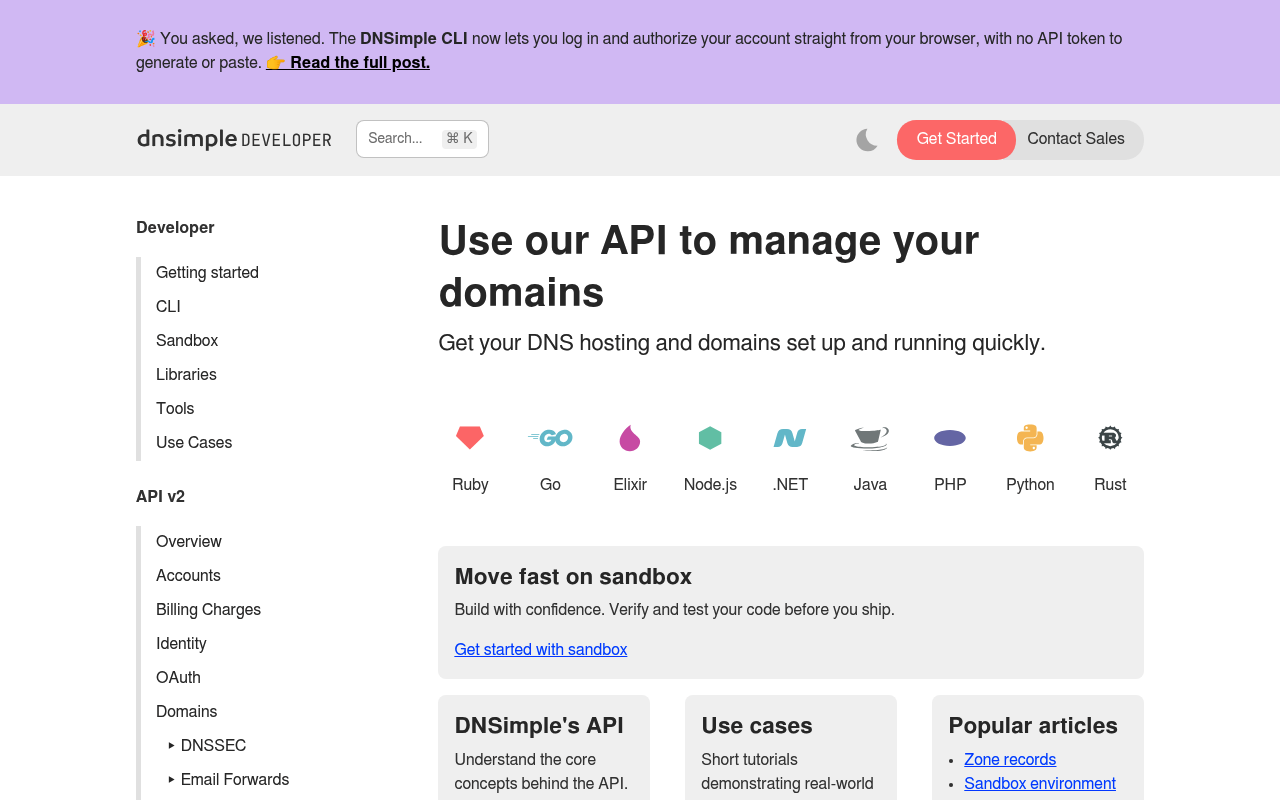
Task: Open the Ruby library icon
Action: (x=470, y=438)
